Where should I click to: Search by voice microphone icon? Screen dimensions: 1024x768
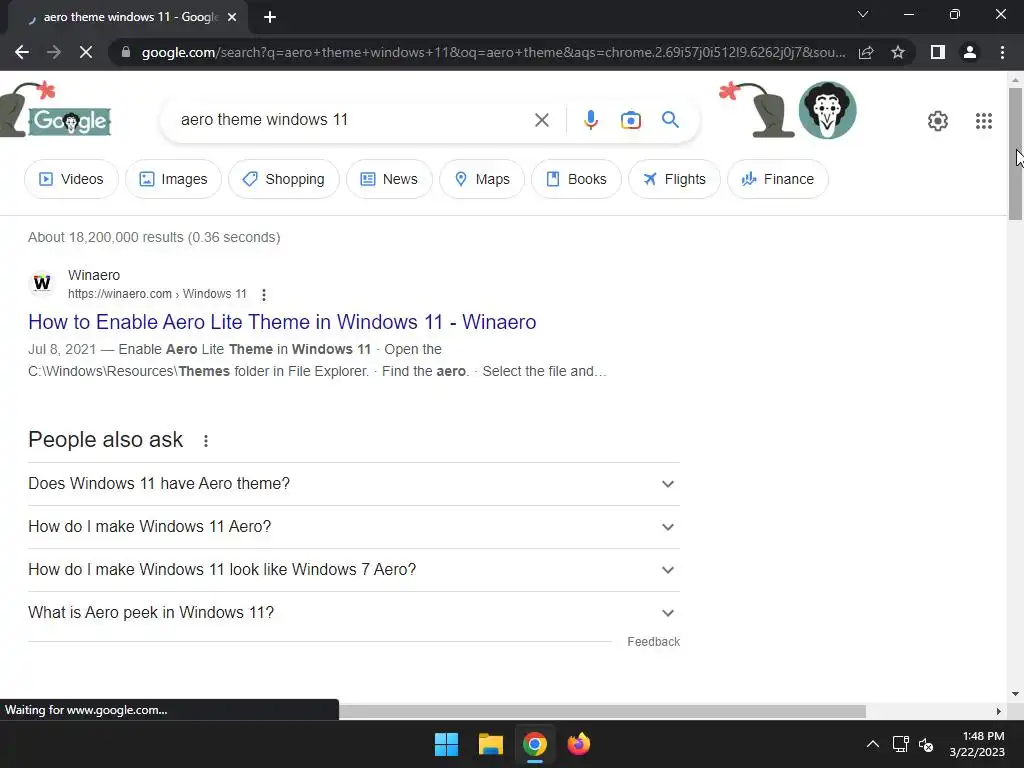point(590,120)
